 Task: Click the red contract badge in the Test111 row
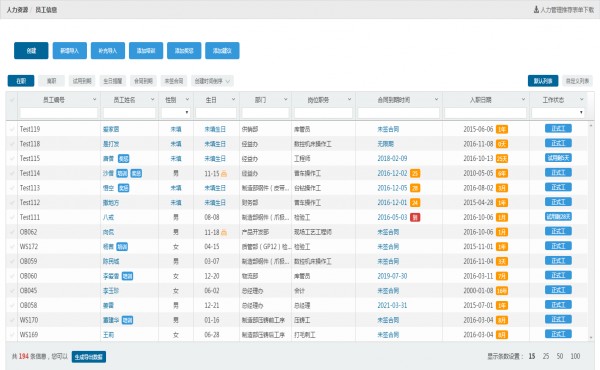(415, 217)
